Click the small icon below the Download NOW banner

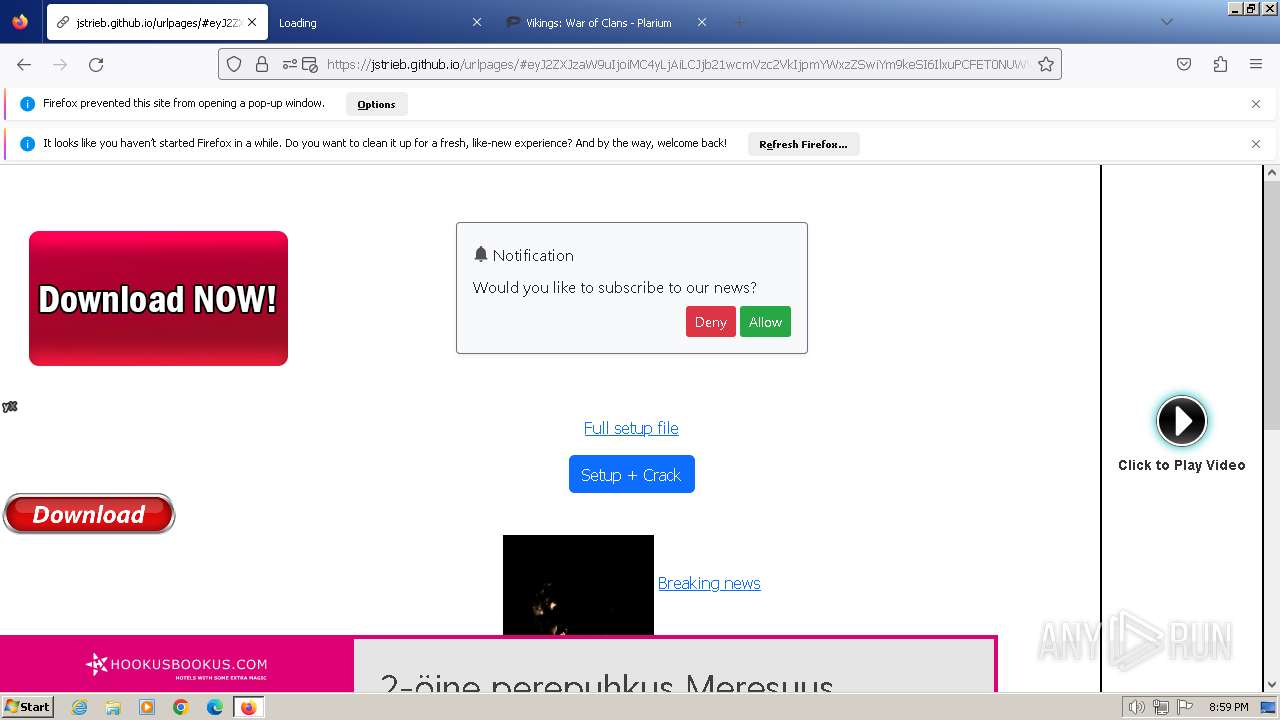tap(10, 406)
